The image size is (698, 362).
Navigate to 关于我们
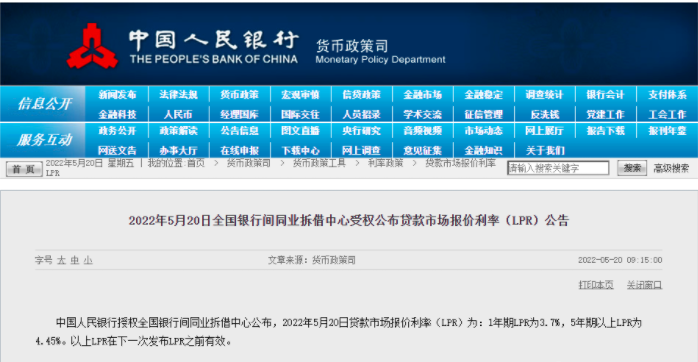click(545, 150)
